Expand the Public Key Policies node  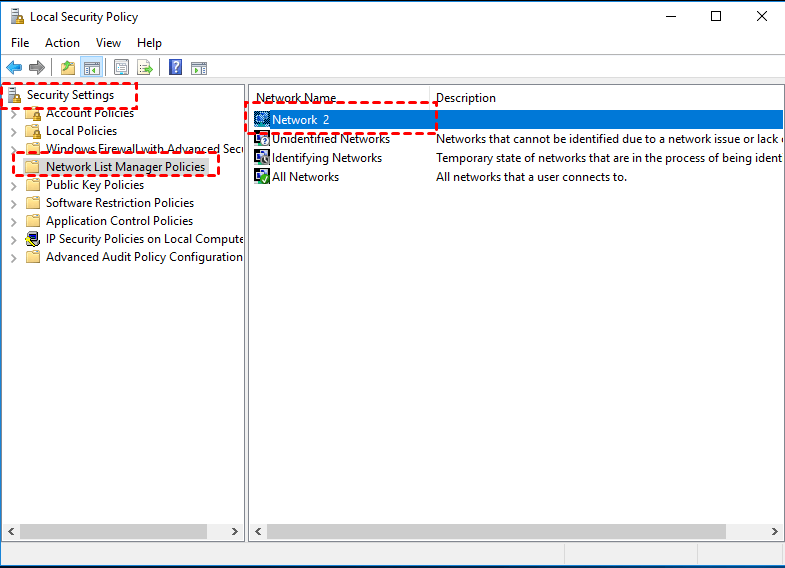point(14,185)
